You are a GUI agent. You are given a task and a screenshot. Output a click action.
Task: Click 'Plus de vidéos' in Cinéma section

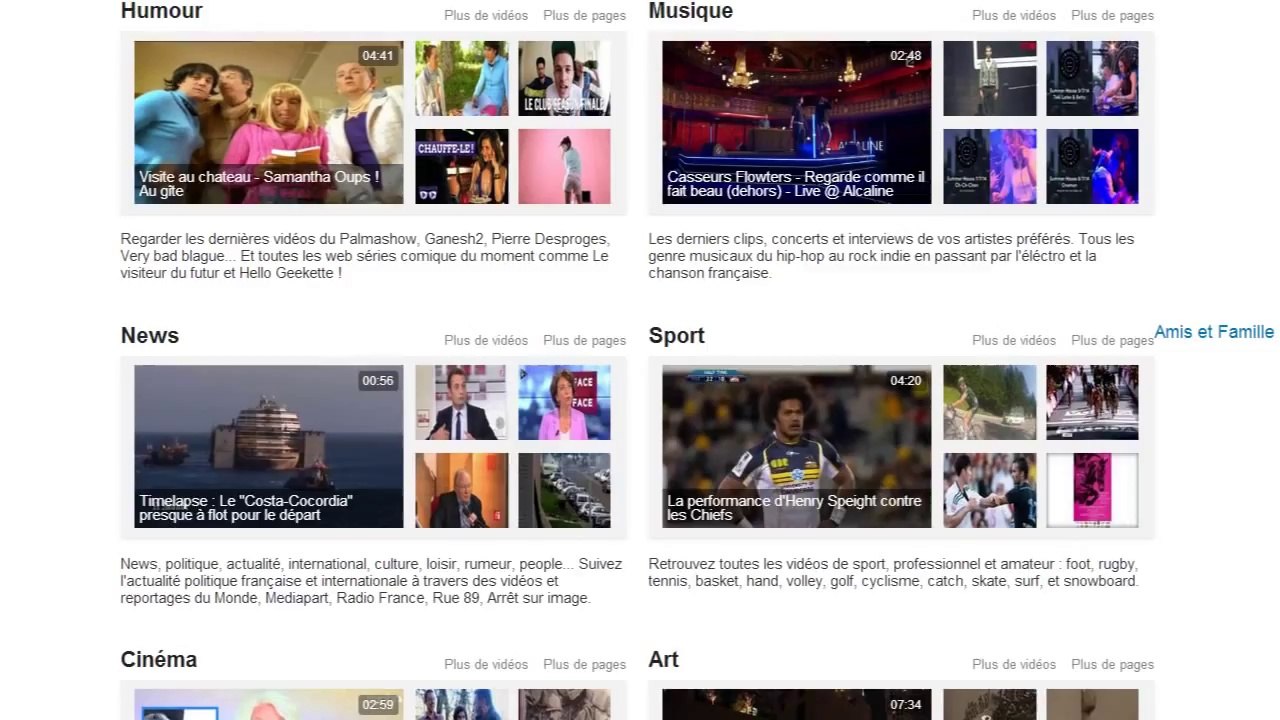tap(486, 664)
